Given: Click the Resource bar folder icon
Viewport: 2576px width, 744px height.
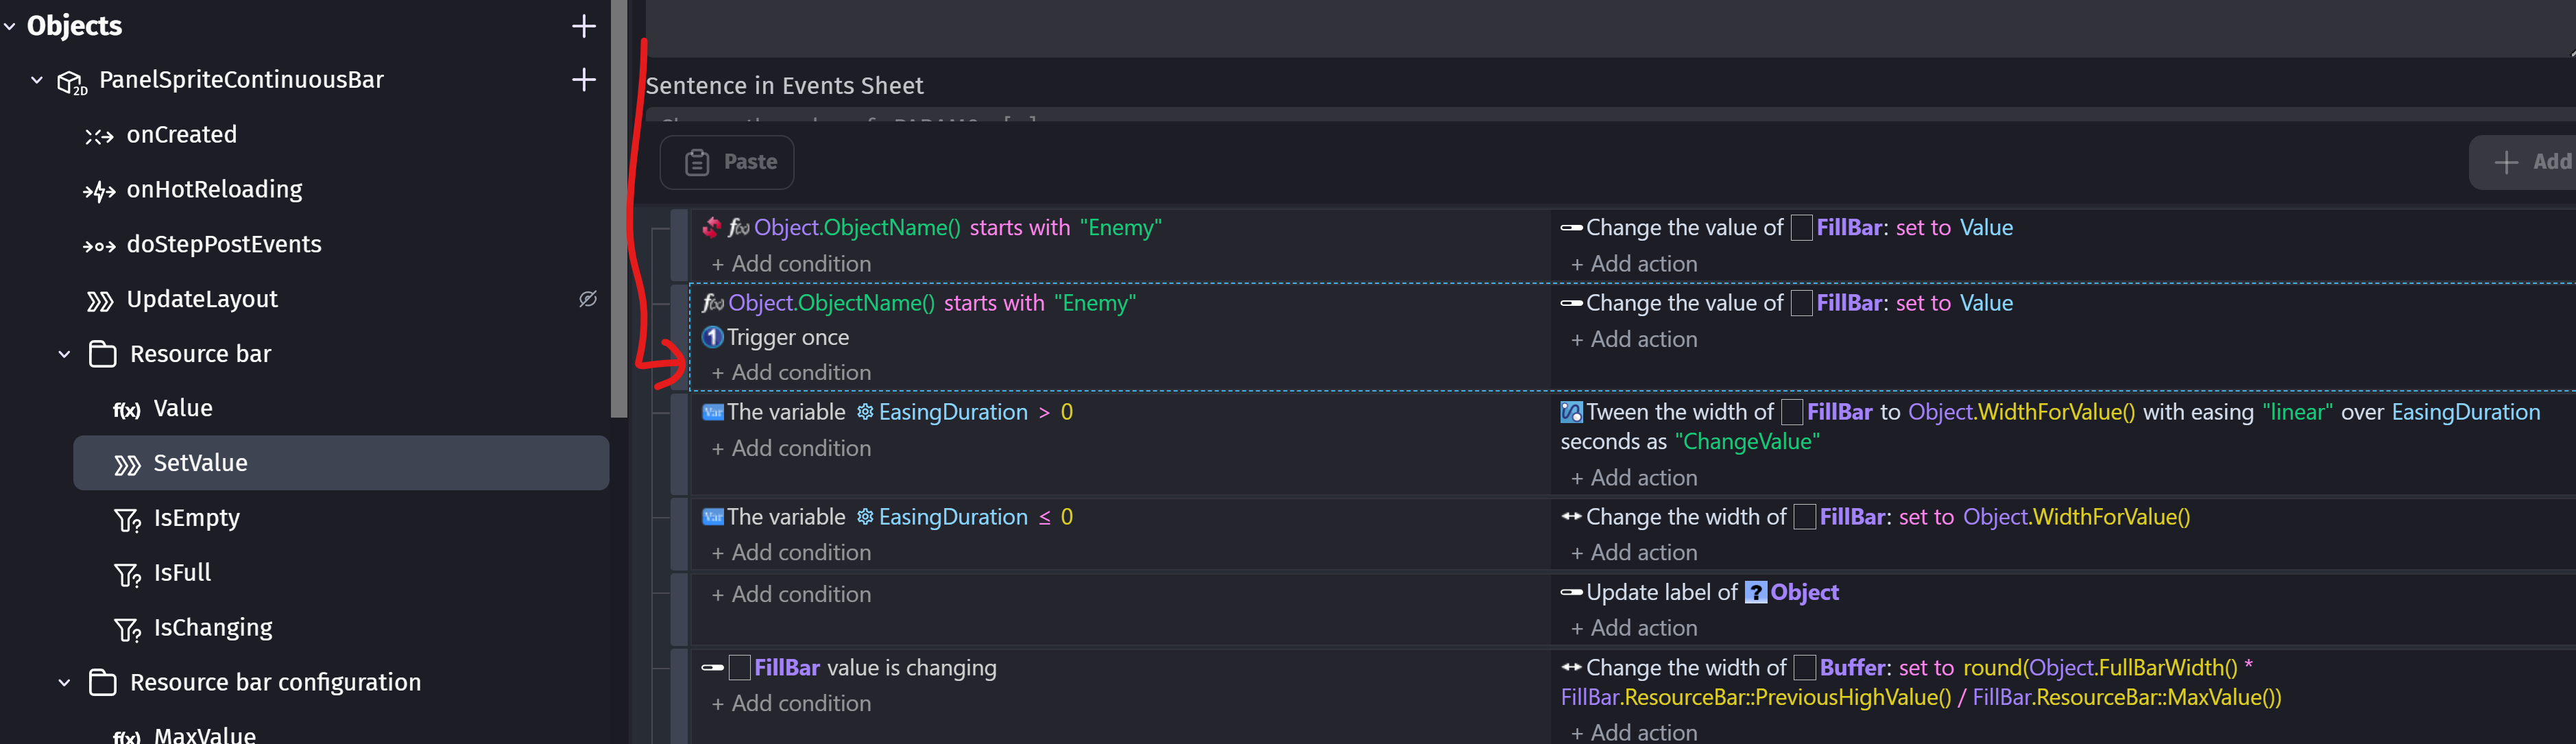Looking at the screenshot, I should [x=102, y=354].
